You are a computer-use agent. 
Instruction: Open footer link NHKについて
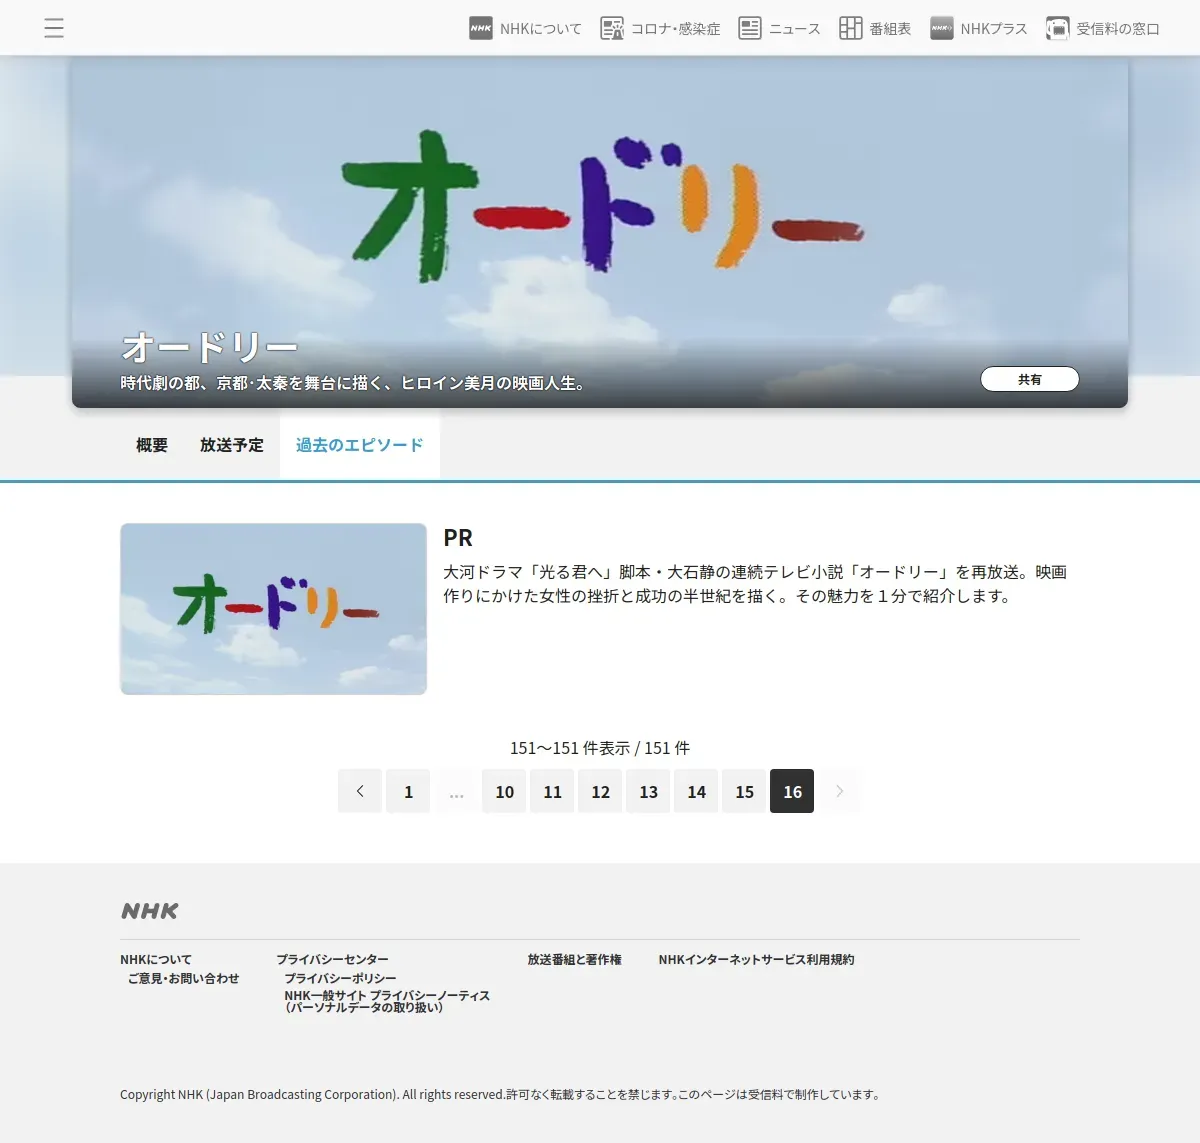coord(156,959)
